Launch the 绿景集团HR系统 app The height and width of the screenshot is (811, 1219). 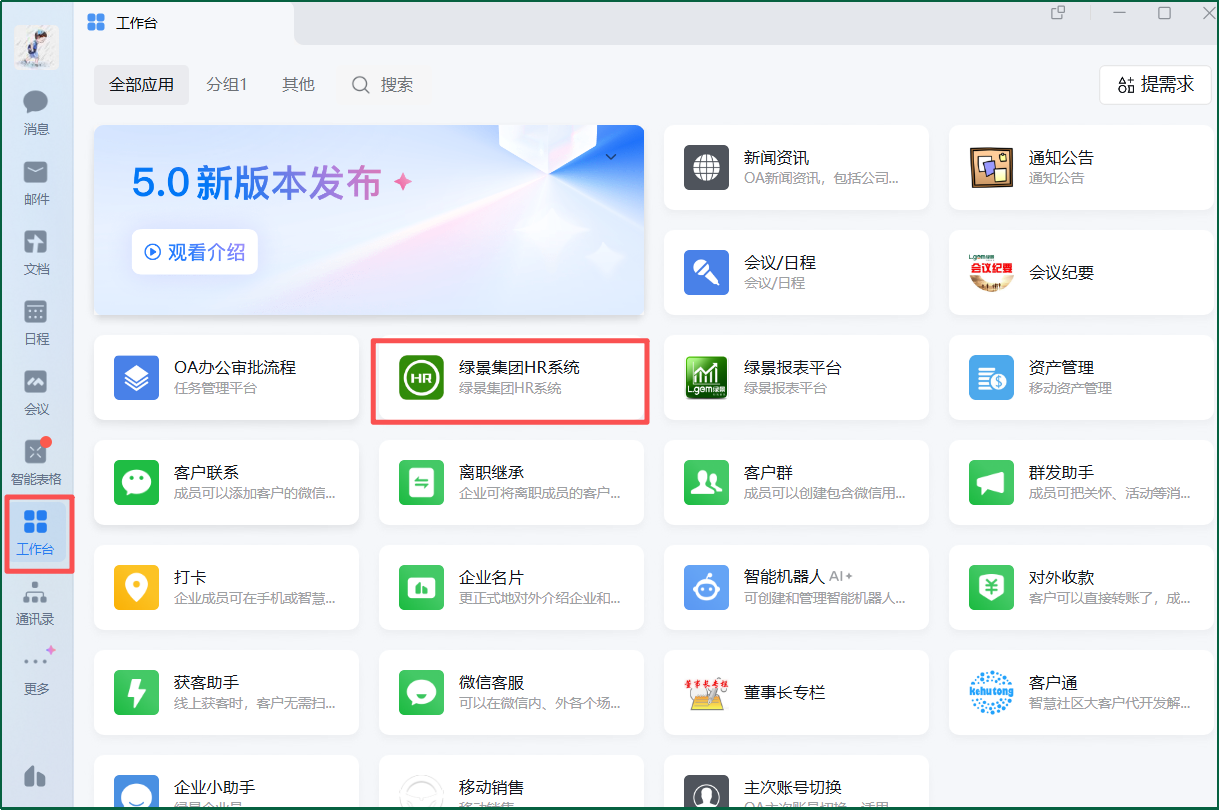point(510,378)
